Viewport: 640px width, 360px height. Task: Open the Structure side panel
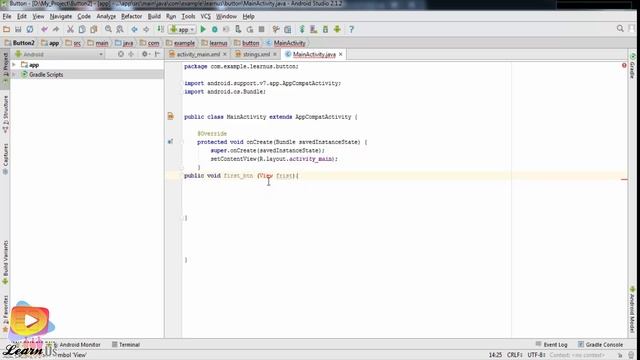click(5, 114)
